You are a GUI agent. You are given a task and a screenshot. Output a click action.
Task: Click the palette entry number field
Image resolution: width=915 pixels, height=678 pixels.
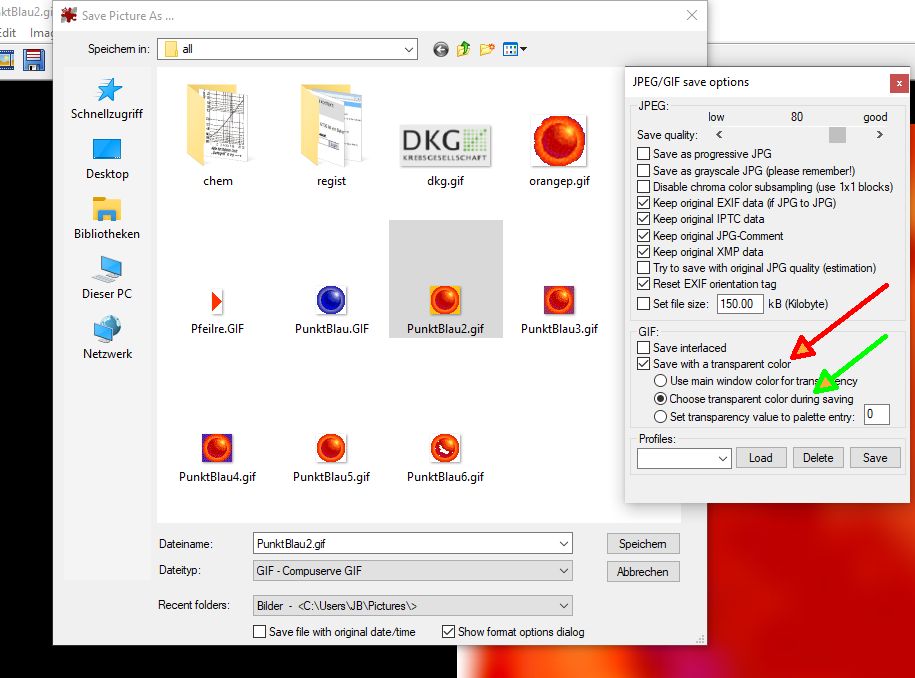pyautogui.click(x=876, y=414)
